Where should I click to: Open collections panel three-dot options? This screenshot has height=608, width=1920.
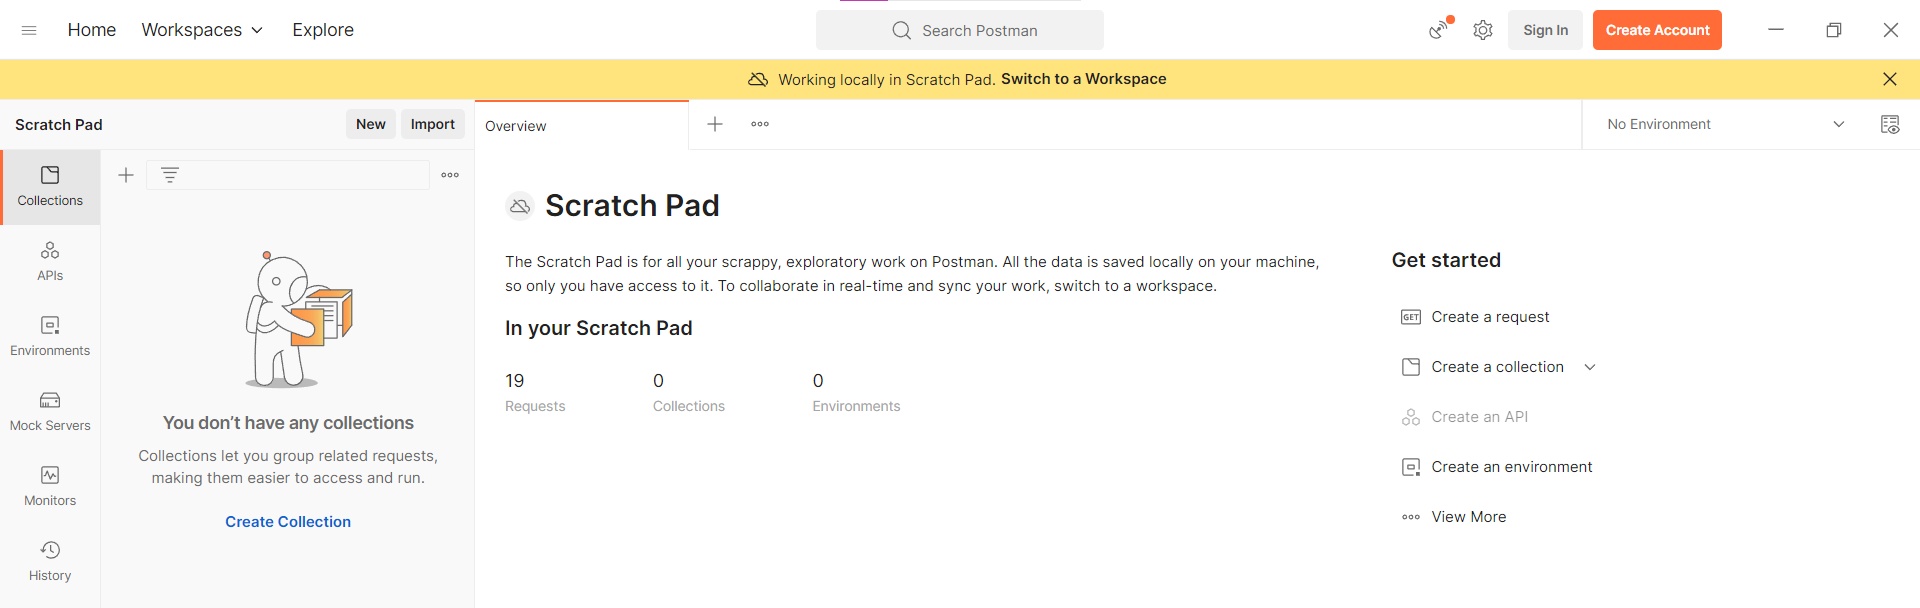(450, 175)
